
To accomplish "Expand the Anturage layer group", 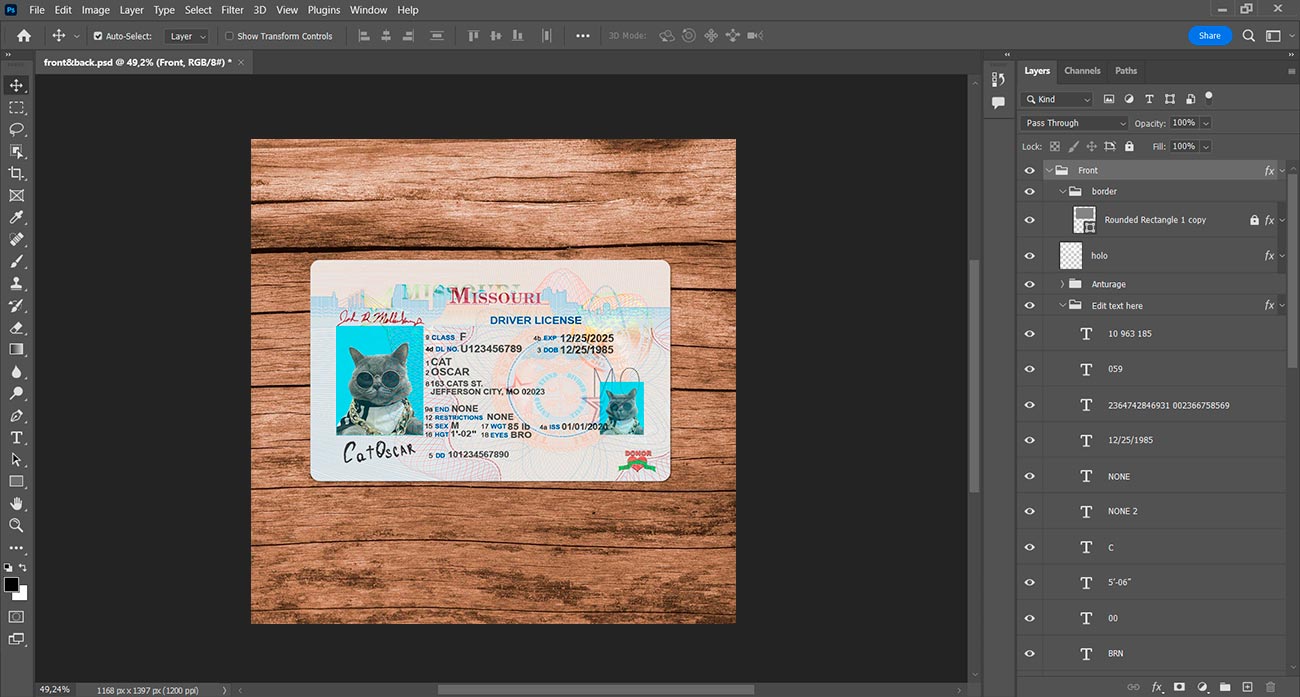I will [x=1062, y=284].
